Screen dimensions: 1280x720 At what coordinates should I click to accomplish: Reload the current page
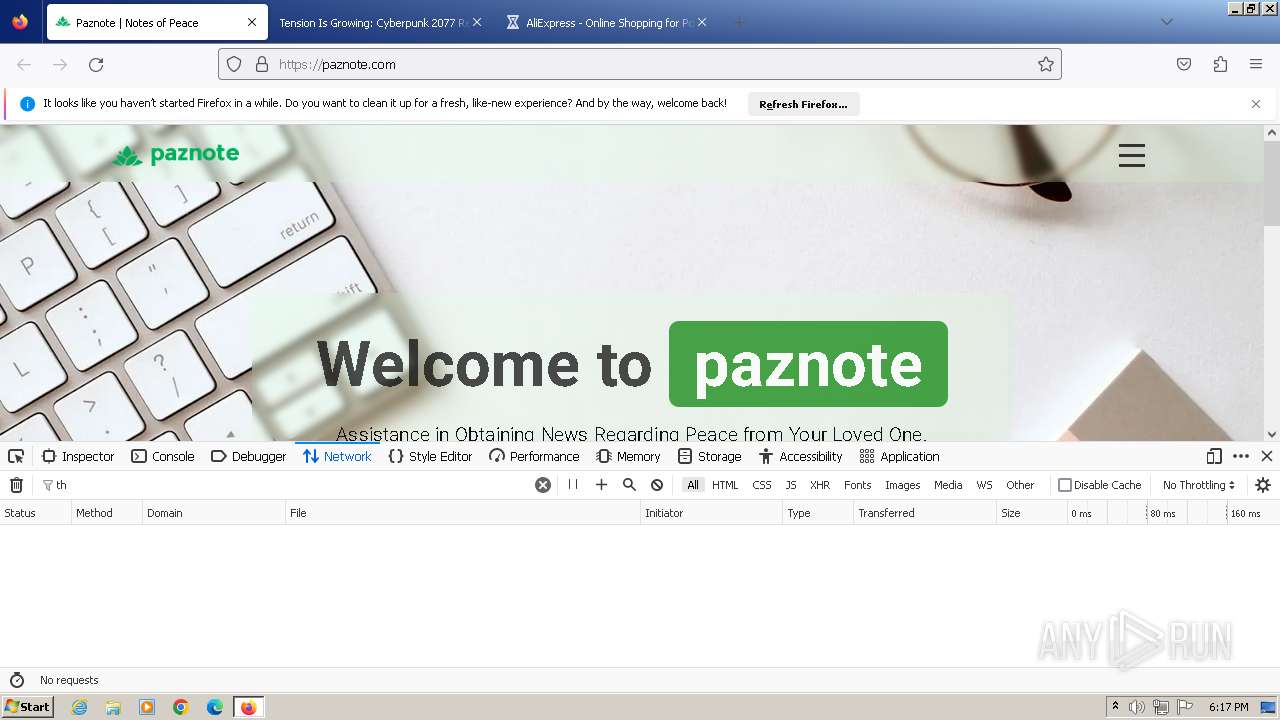coord(96,64)
